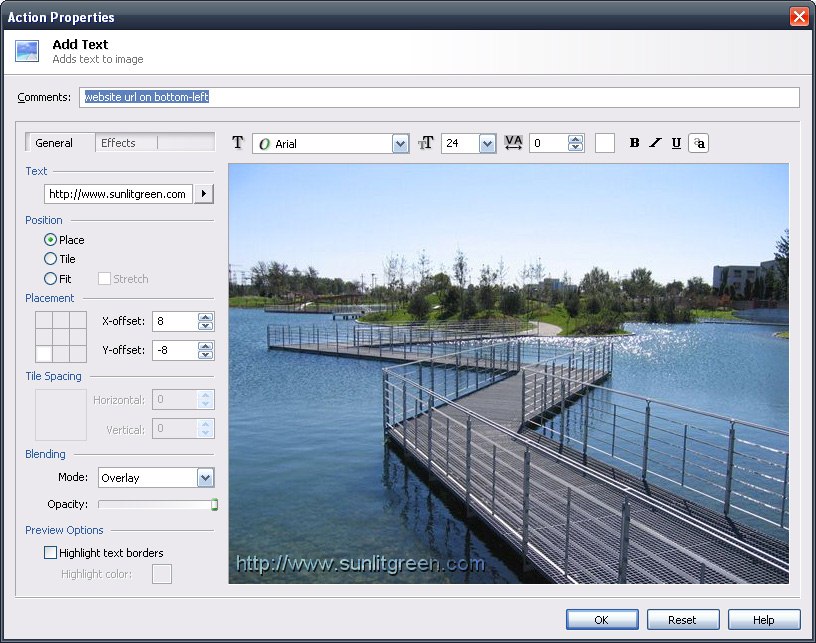Click the Opacity slider handle
Image resolution: width=816 pixels, height=643 pixels.
[x=214, y=504]
